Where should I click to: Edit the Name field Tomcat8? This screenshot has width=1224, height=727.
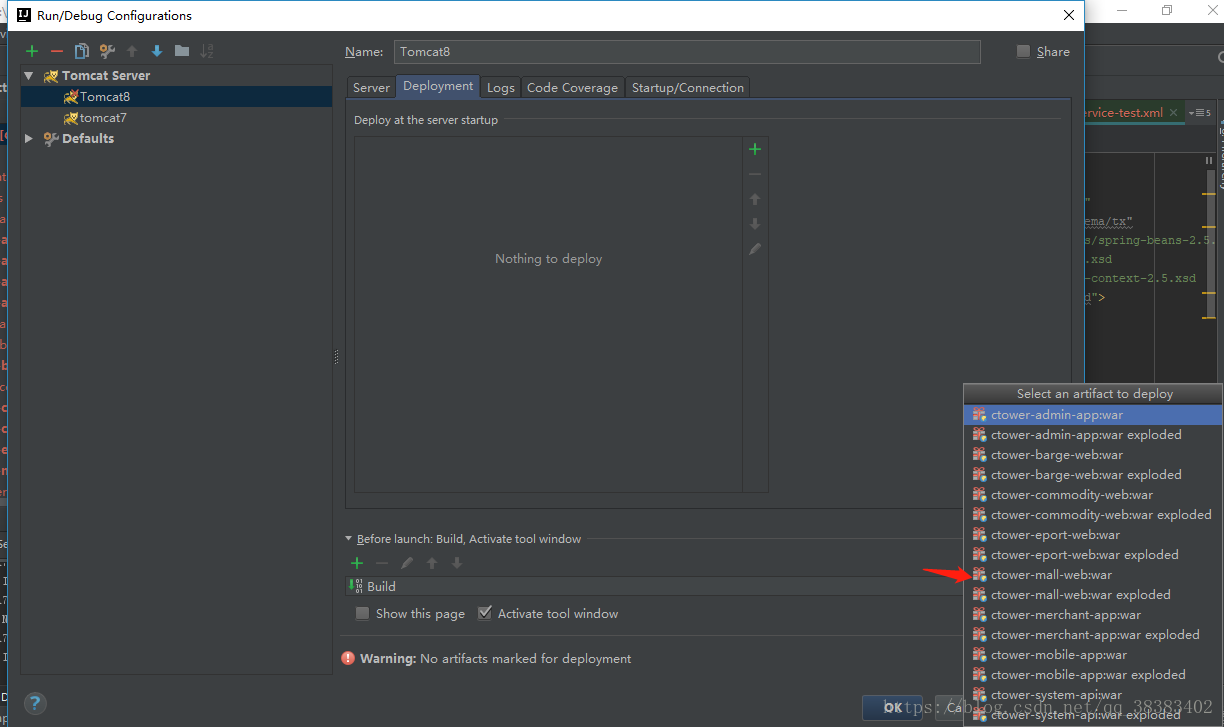coord(687,52)
